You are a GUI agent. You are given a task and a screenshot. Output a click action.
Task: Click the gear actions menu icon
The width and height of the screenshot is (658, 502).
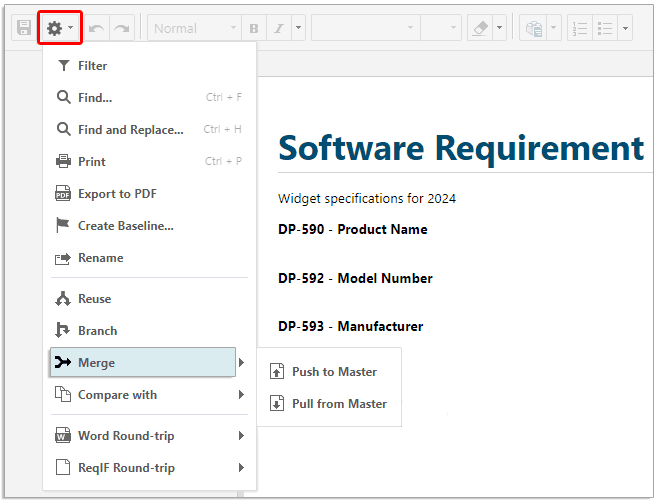pyautogui.click(x=55, y=29)
